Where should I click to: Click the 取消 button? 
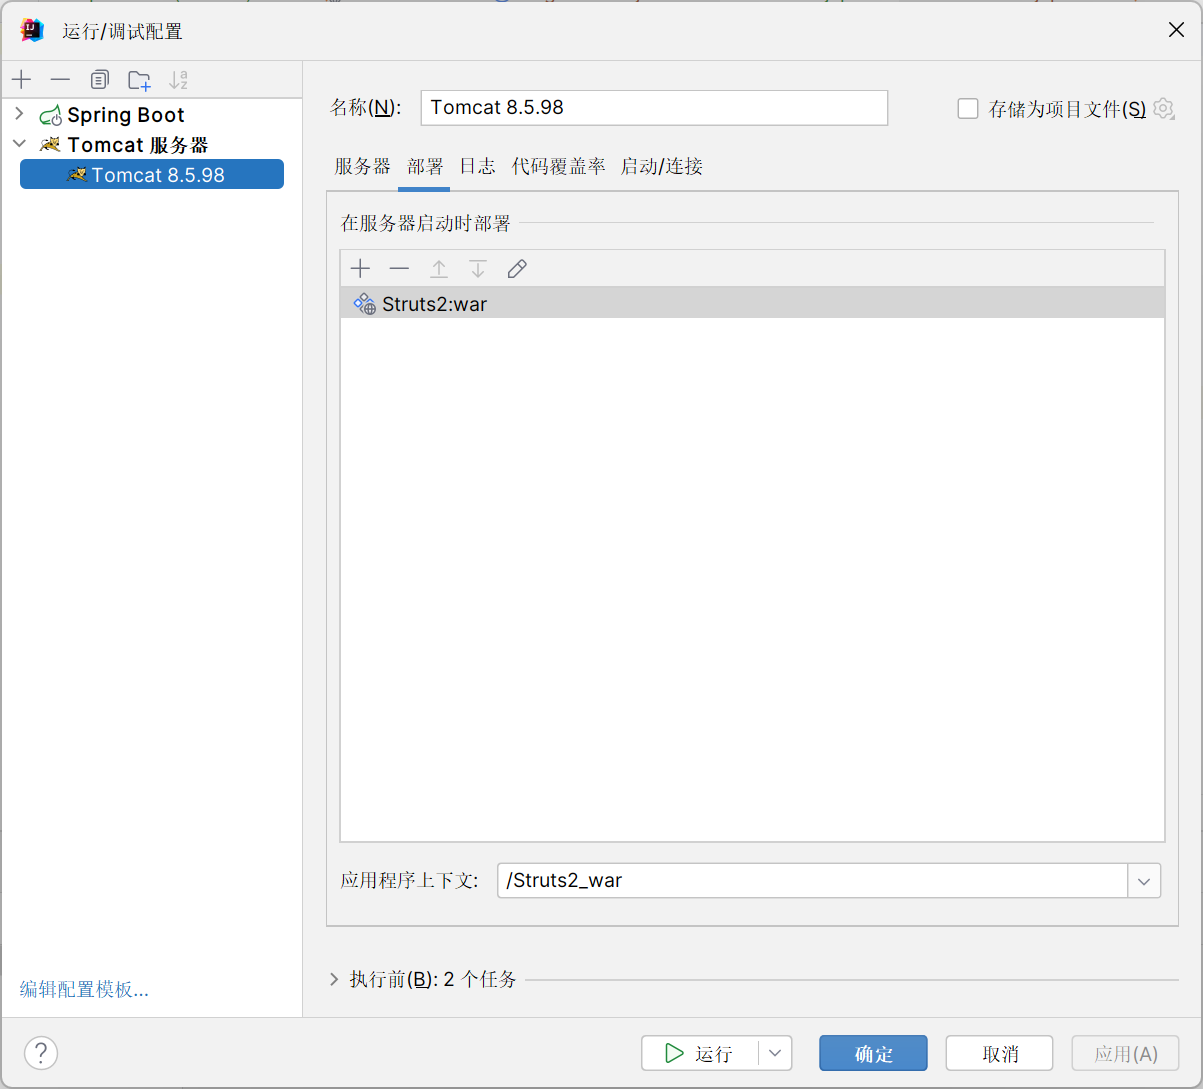click(x=1000, y=1053)
